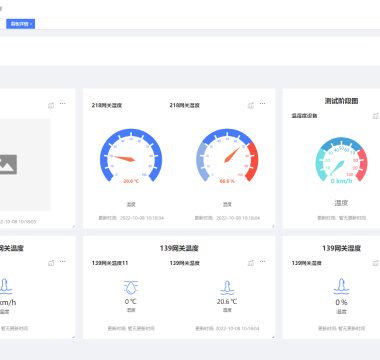The width and height of the screenshot is (380, 360).
Task: Open the three-dot menu in image placeholder card
Action: 63,104
